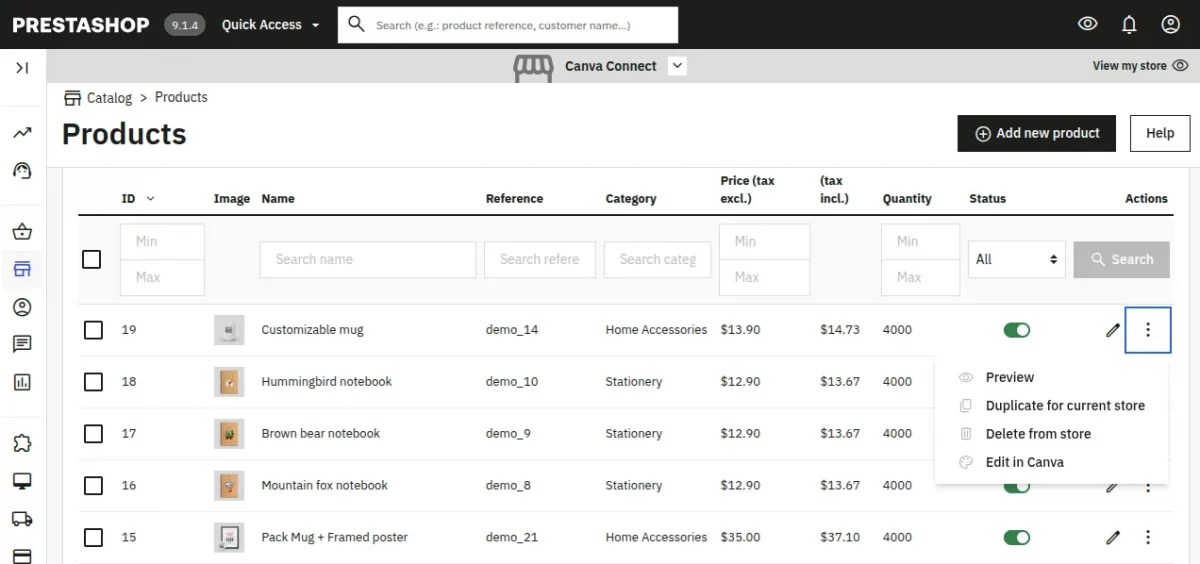The height and width of the screenshot is (564, 1200).
Task: Click Brown bear notebook thumbnail
Action: coord(229,434)
